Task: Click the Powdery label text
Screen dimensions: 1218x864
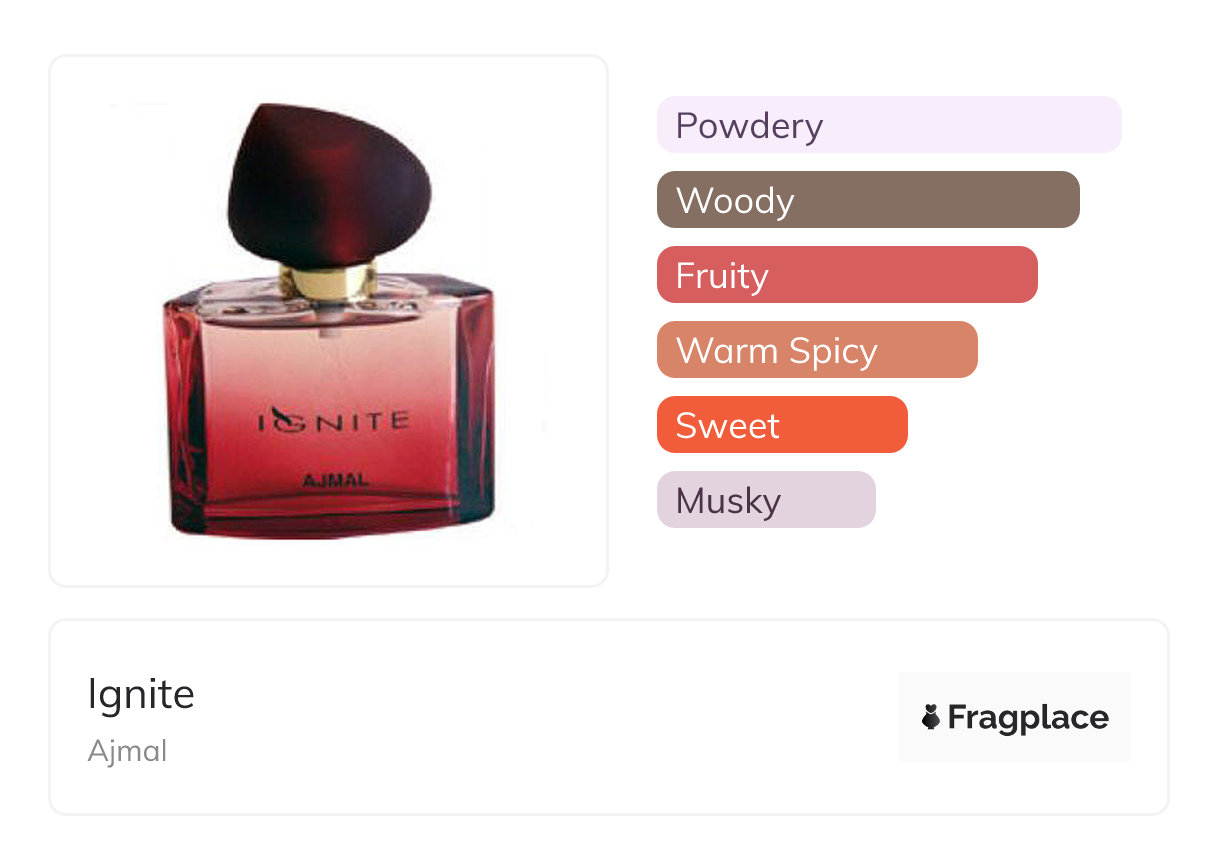Action: pos(749,126)
